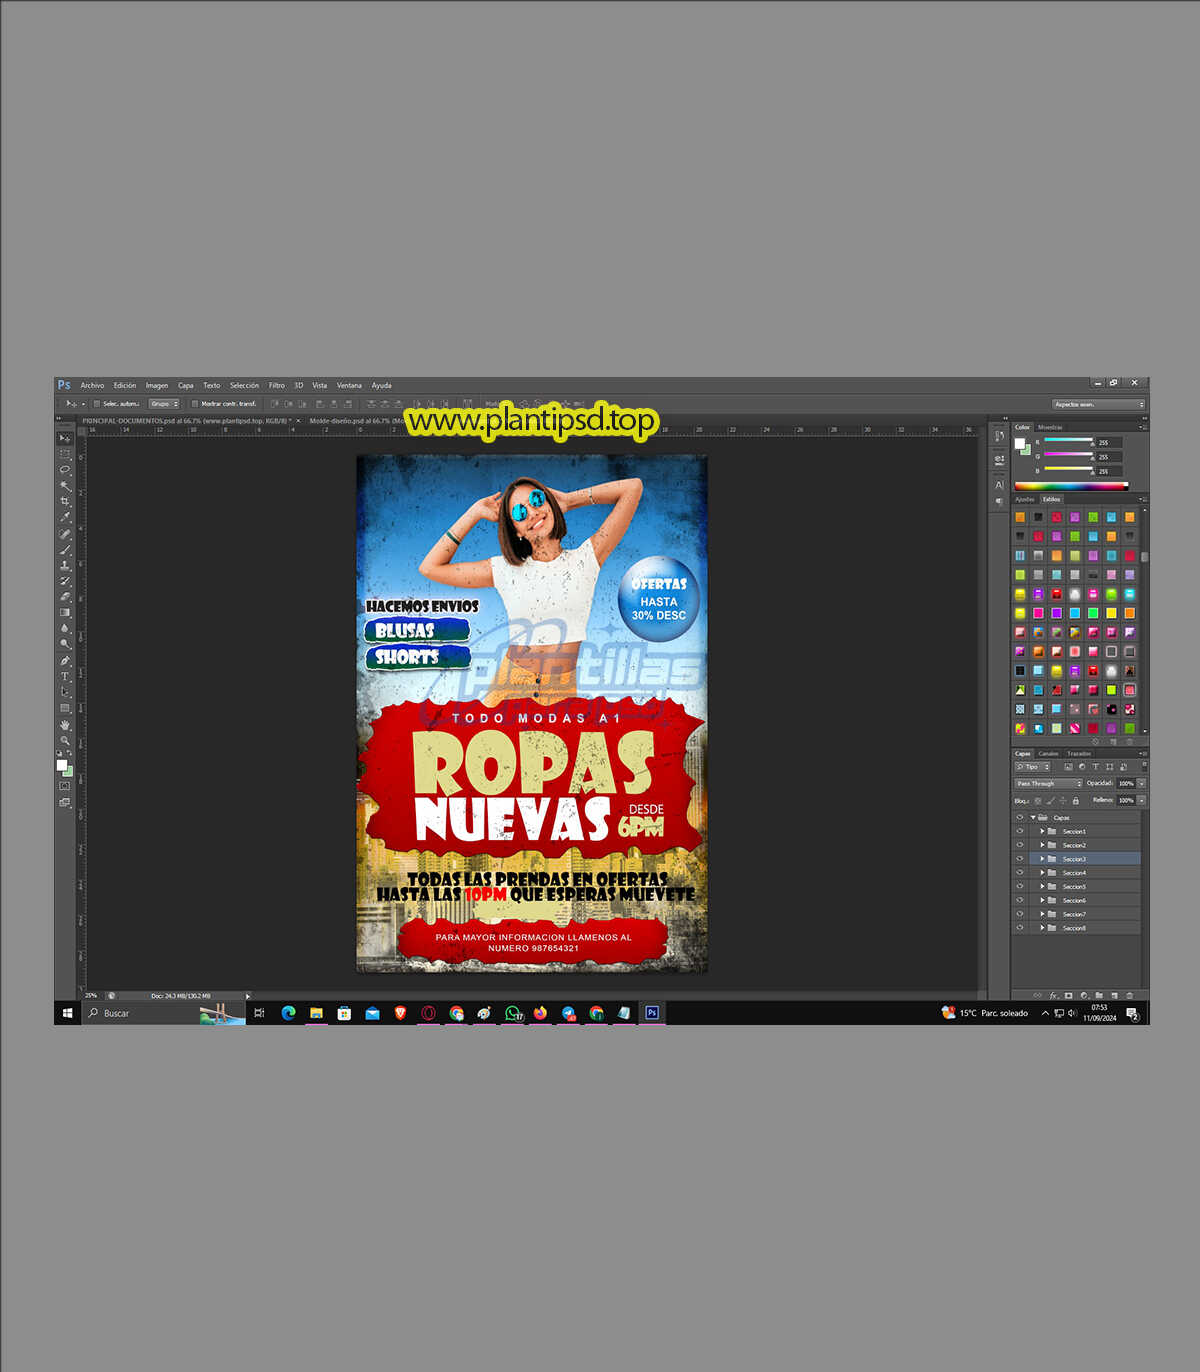Enable the Mostrar contr. transf. checkbox
This screenshot has height=1372, width=1200.
[x=195, y=404]
